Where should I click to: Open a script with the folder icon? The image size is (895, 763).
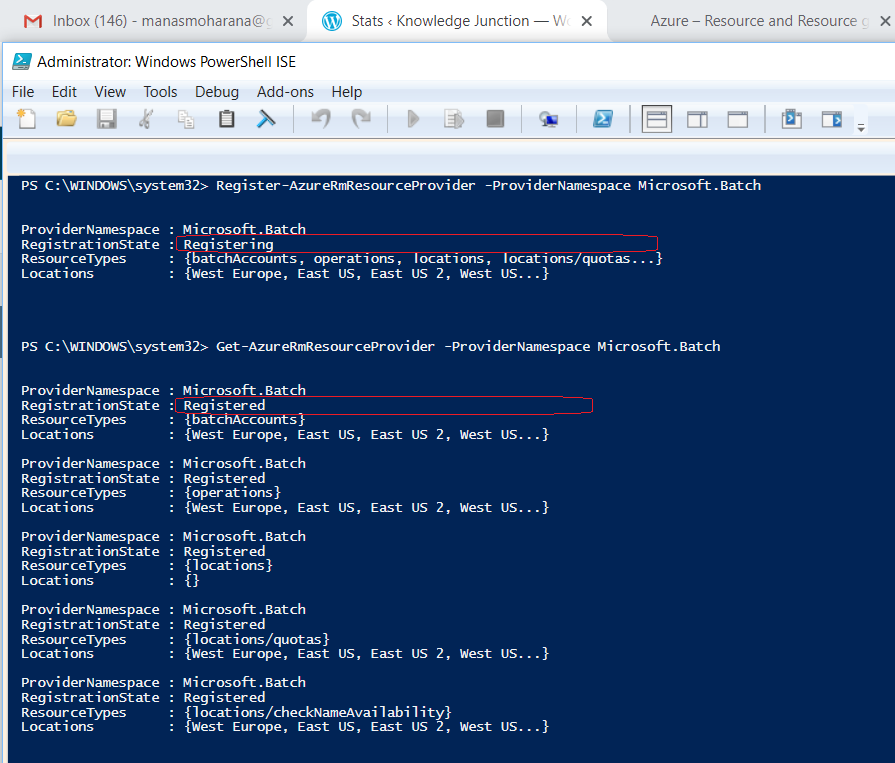coord(67,119)
